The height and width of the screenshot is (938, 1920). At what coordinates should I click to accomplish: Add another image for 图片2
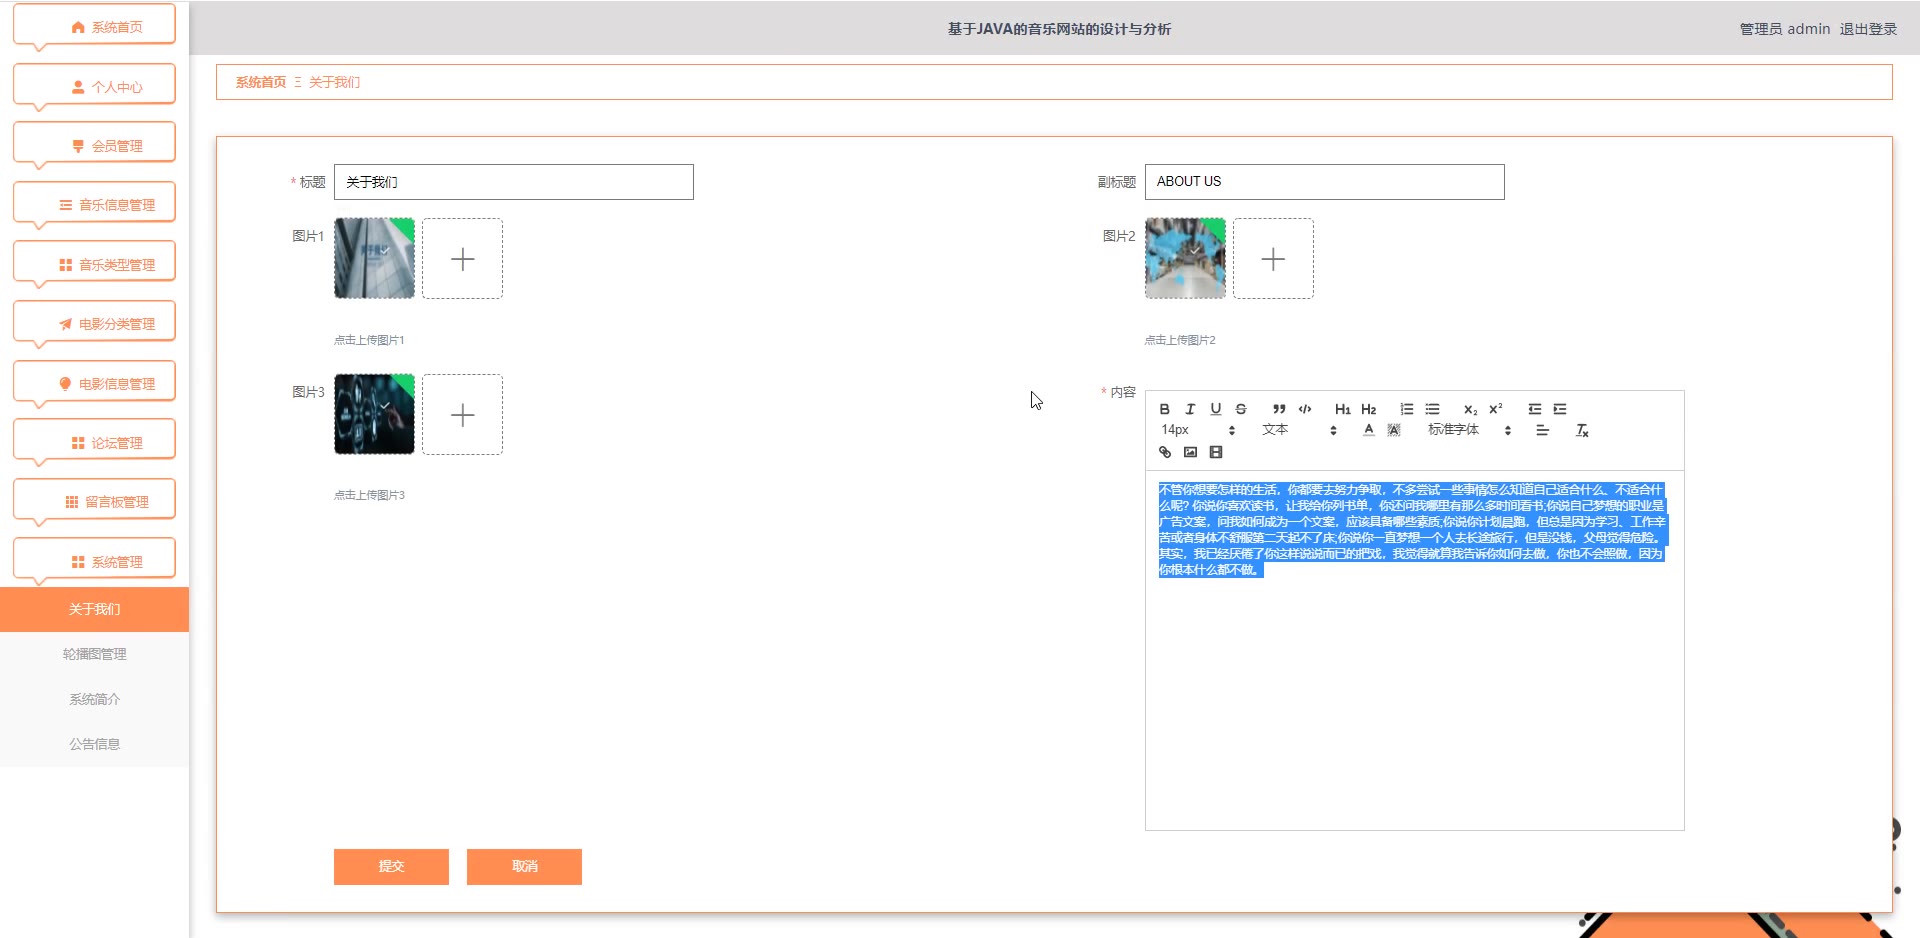[x=1273, y=259]
